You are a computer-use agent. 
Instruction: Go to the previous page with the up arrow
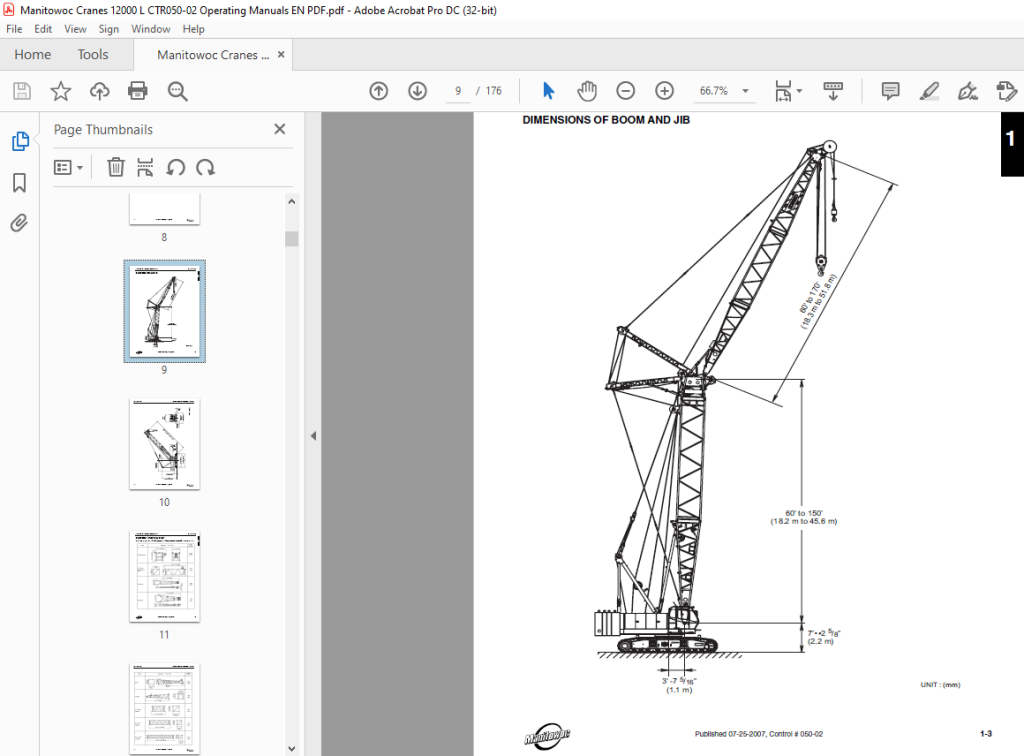click(x=379, y=91)
